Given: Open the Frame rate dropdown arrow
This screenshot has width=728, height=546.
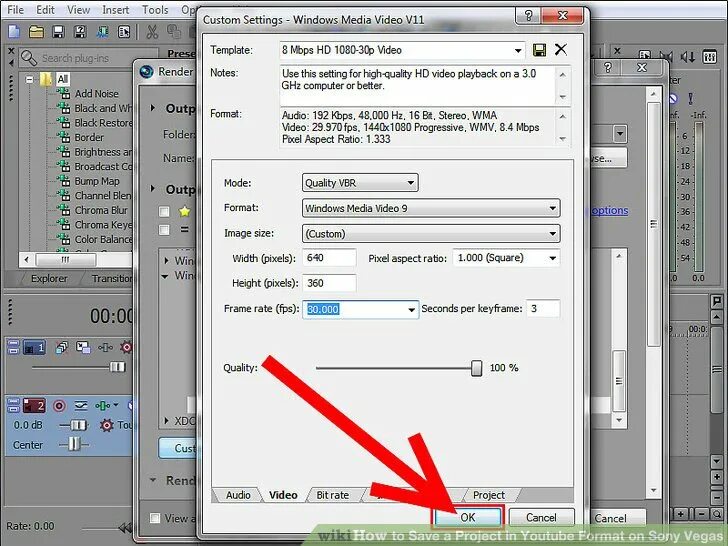Looking at the screenshot, I should (411, 309).
